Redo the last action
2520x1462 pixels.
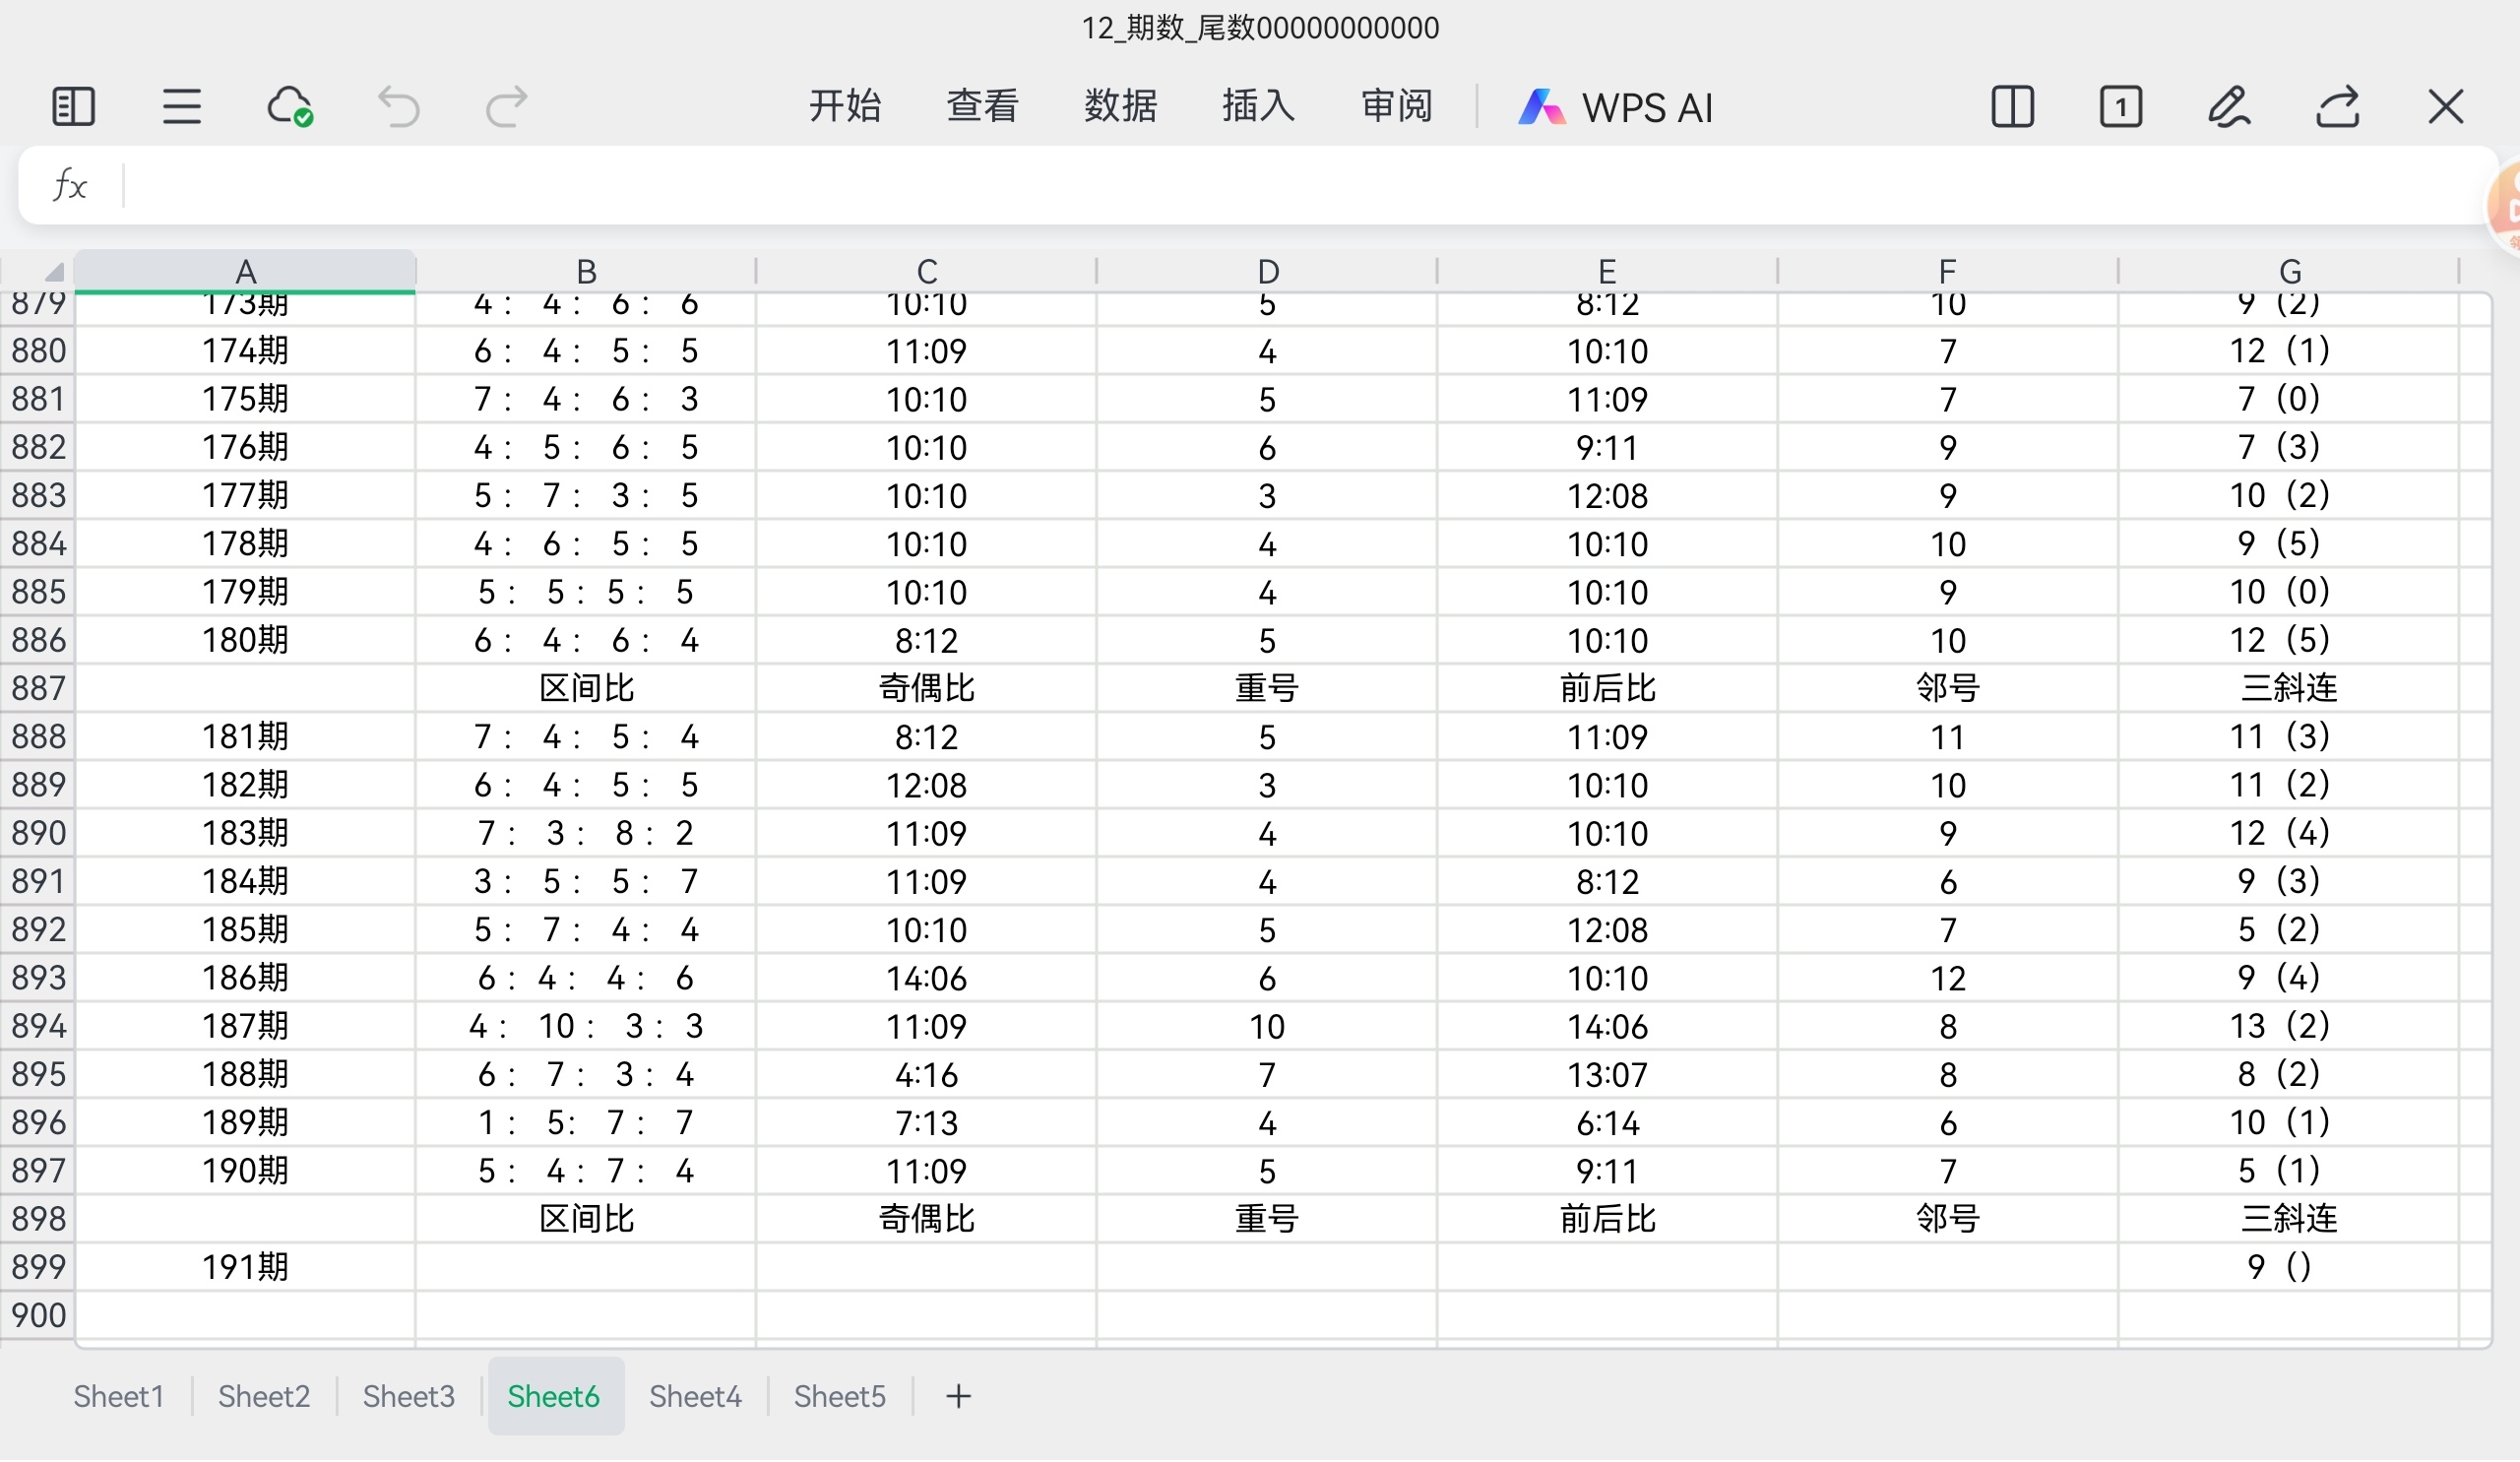point(506,106)
